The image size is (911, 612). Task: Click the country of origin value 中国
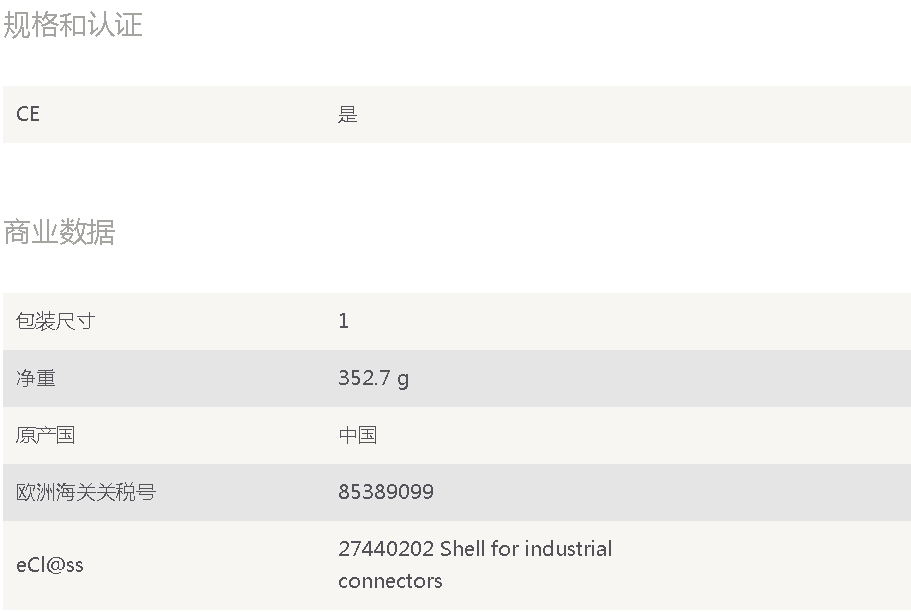point(358,435)
